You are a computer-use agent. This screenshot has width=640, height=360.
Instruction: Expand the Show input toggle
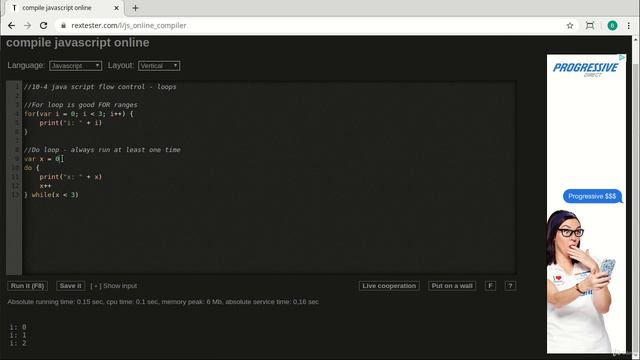coord(114,286)
